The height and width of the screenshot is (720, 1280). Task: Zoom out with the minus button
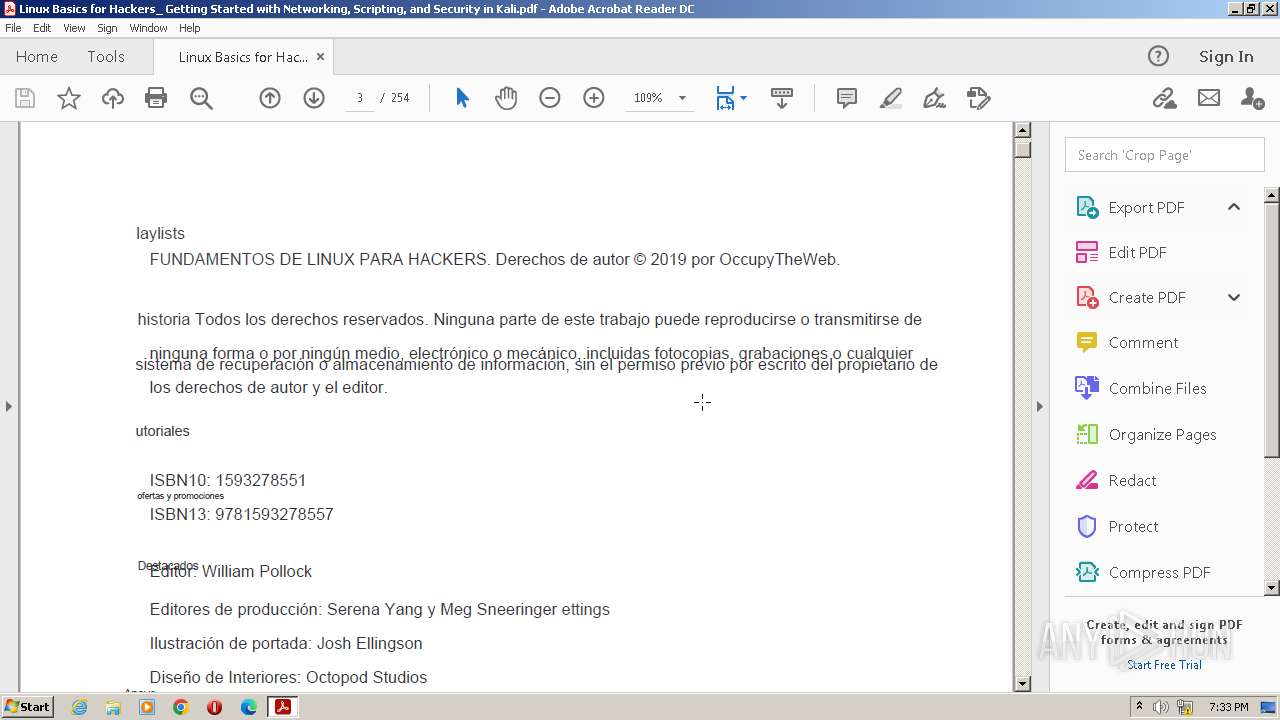pos(550,98)
